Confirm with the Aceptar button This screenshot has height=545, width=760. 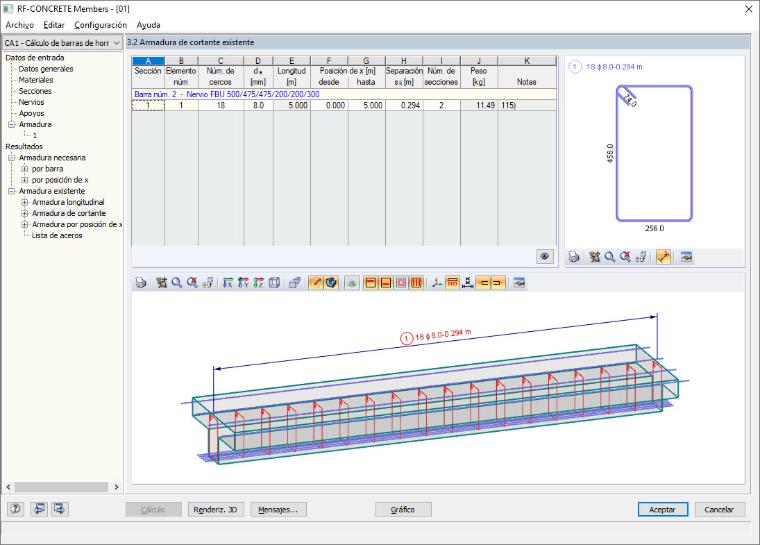click(x=663, y=510)
